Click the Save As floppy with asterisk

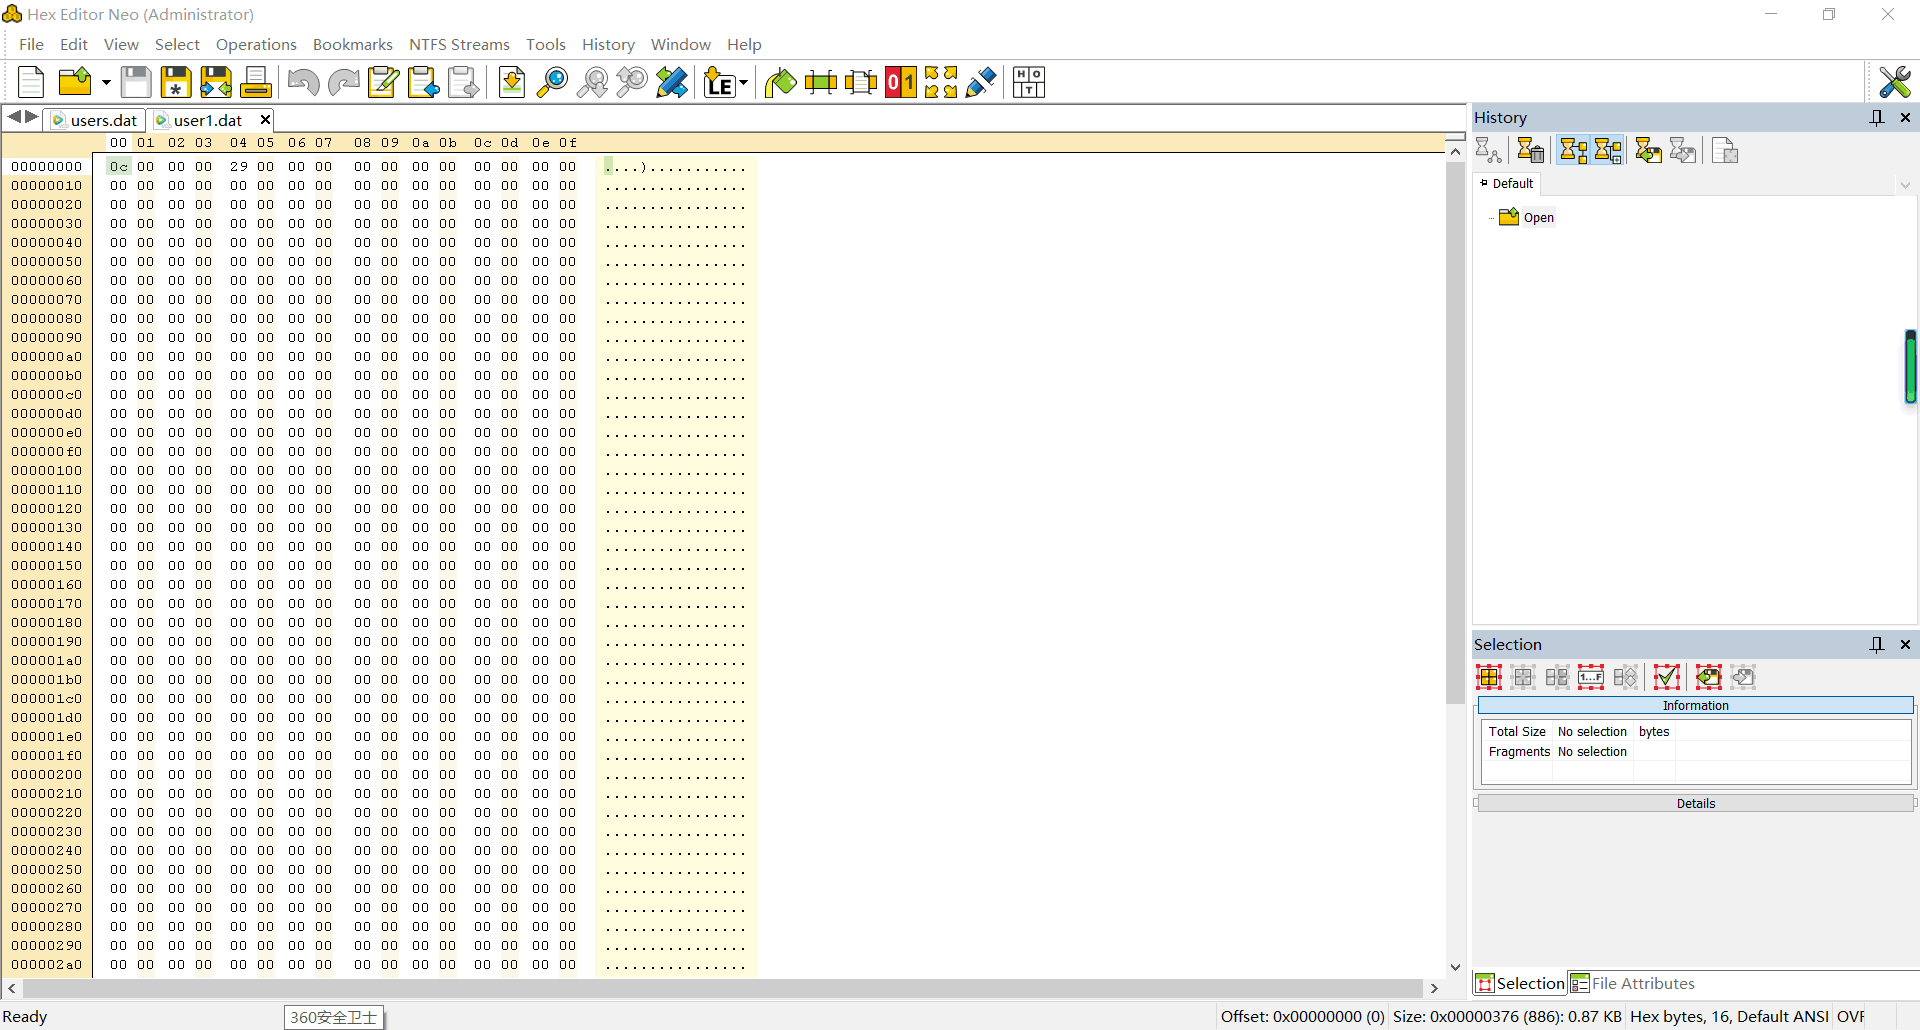tap(176, 82)
